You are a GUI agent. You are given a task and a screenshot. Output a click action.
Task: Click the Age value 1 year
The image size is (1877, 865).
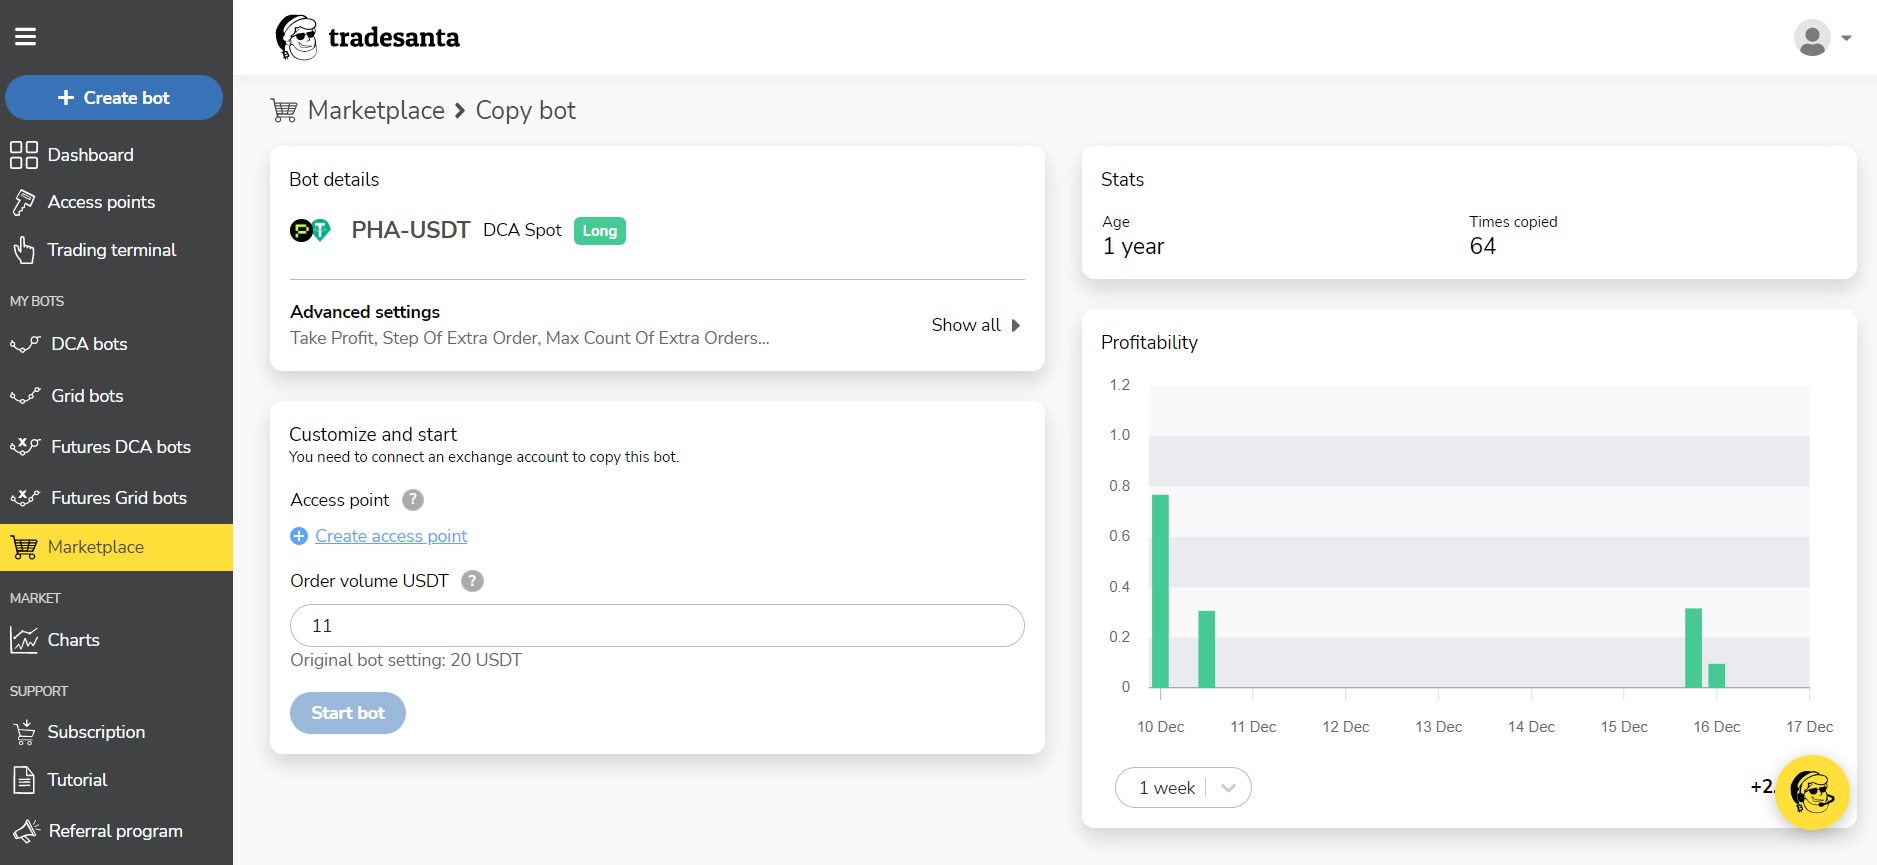[x=1133, y=247]
